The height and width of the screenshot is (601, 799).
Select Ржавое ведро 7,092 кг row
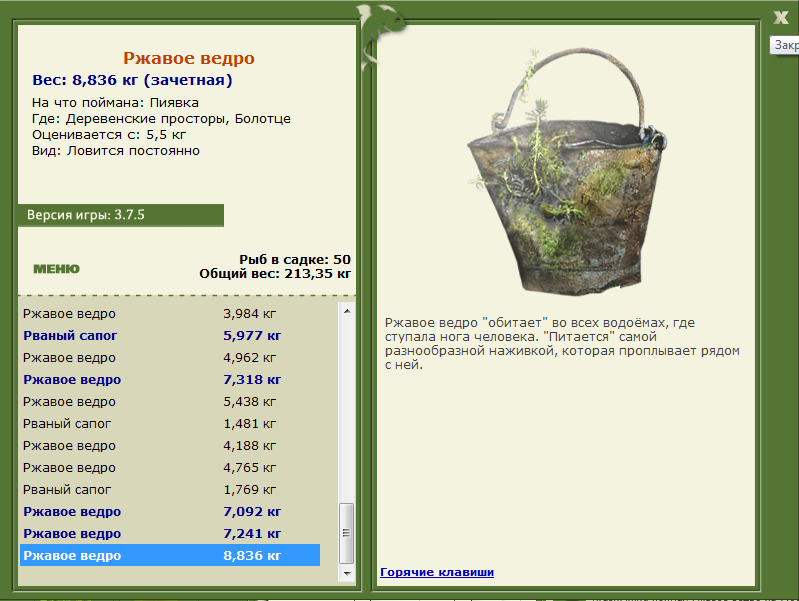[x=170, y=511]
